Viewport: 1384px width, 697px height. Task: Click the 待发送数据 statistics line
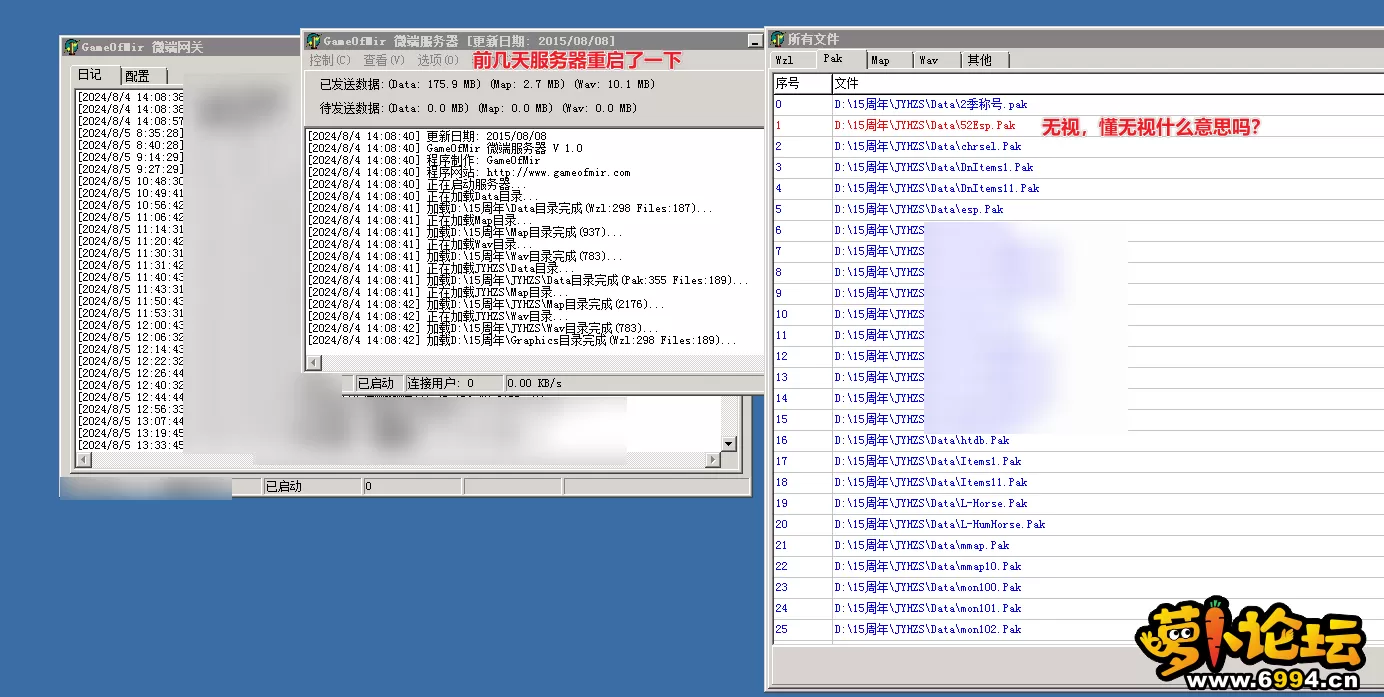(478, 108)
